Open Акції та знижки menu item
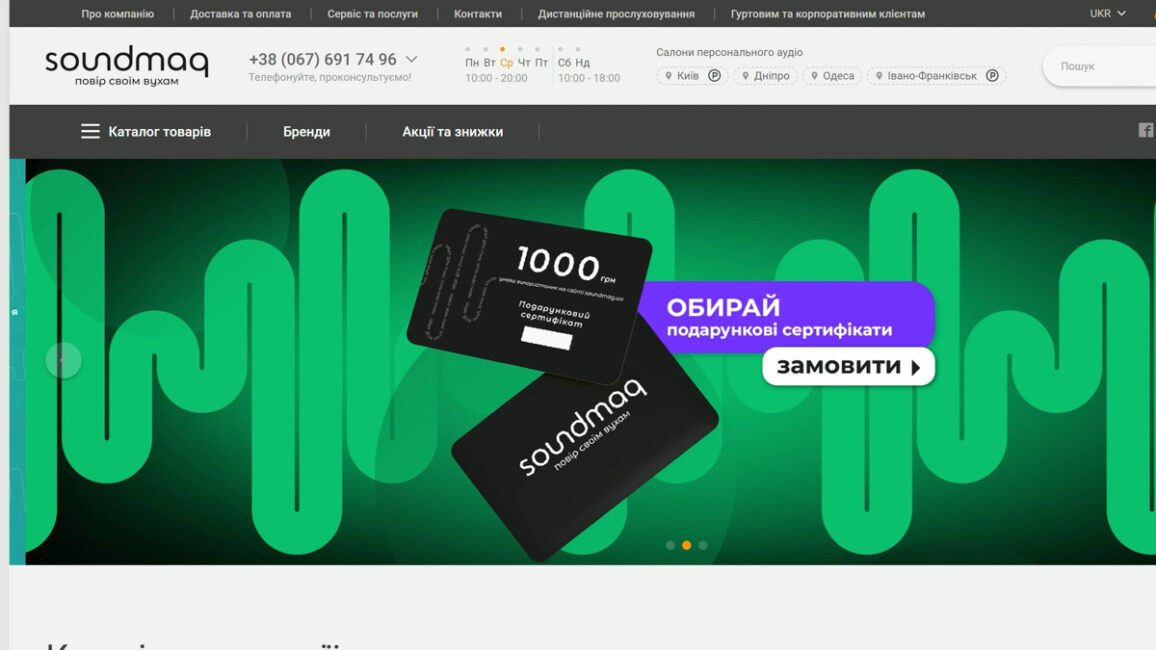 pyautogui.click(x=453, y=131)
